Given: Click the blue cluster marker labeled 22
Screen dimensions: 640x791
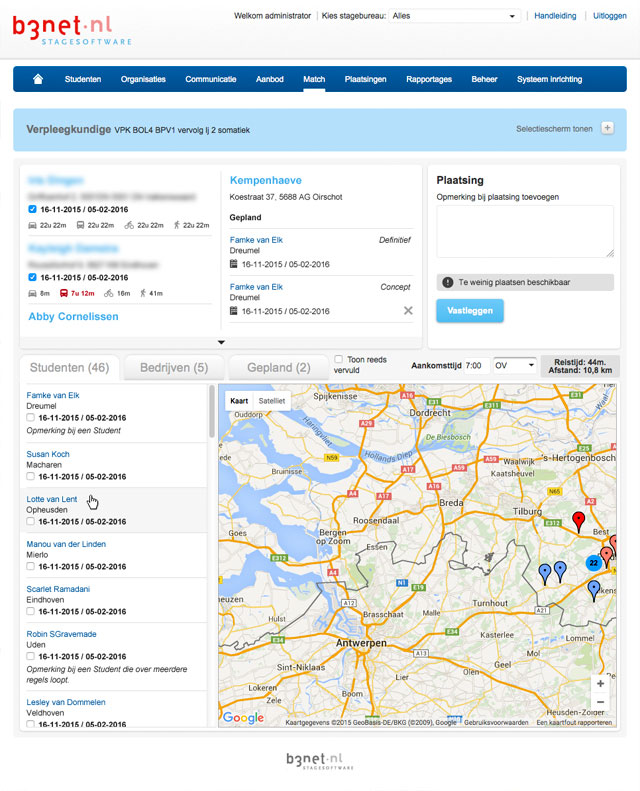Looking at the screenshot, I should tap(594, 563).
